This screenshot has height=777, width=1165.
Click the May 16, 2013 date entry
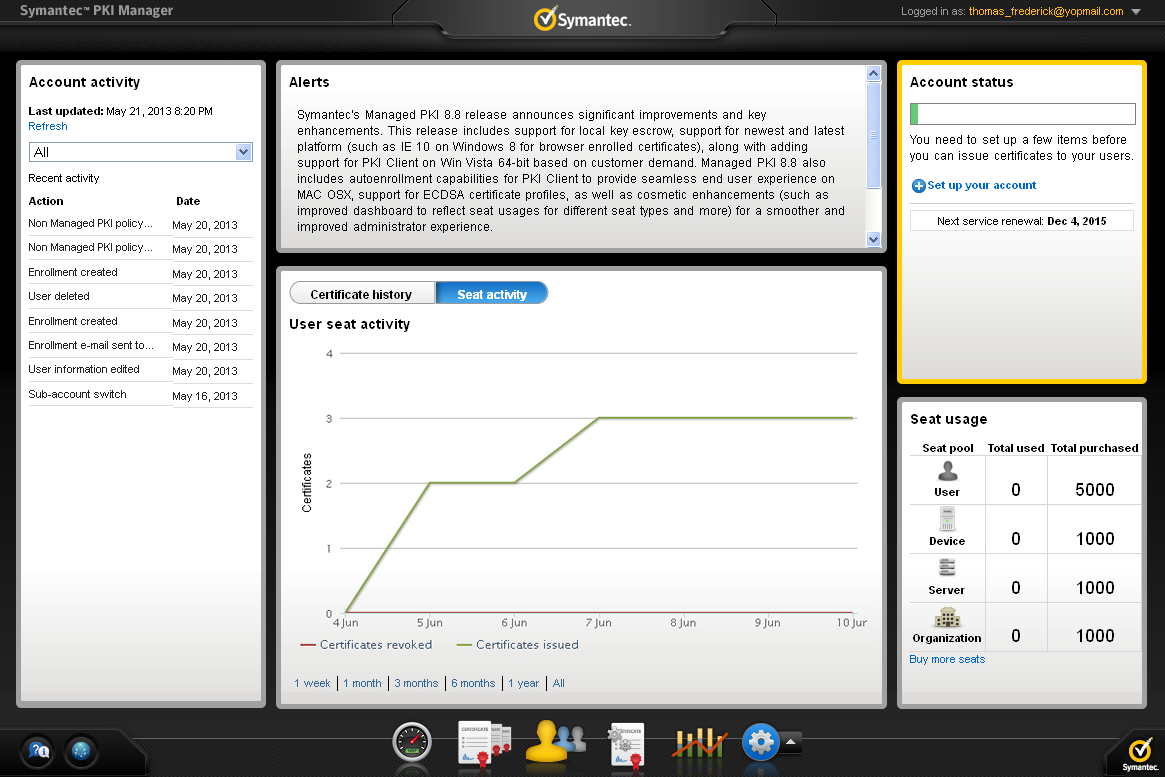[x=205, y=396]
